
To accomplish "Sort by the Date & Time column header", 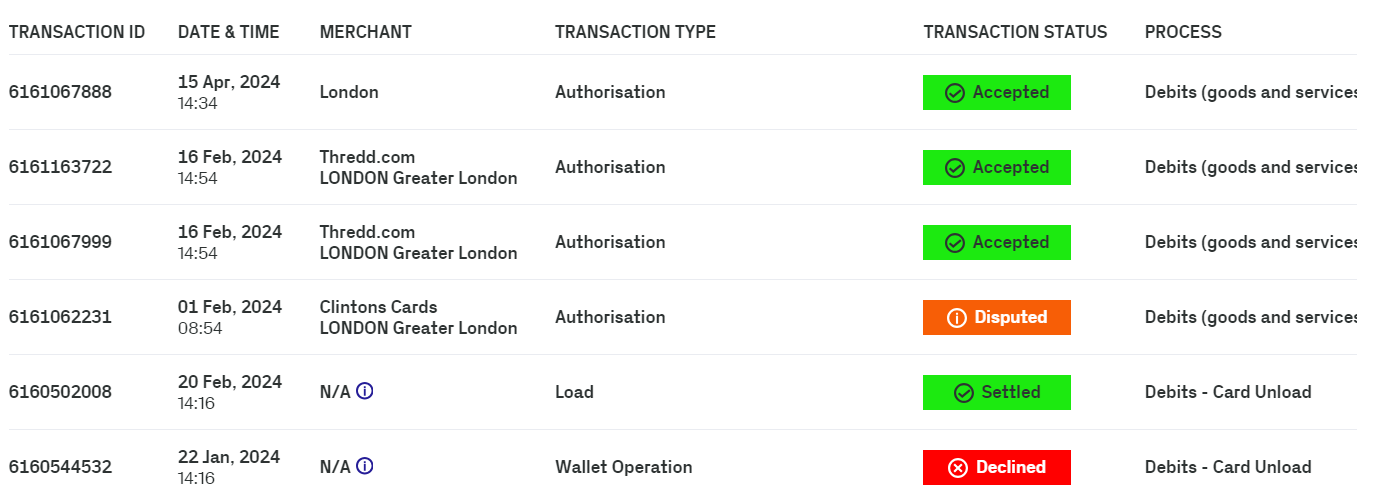I will [x=229, y=32].
